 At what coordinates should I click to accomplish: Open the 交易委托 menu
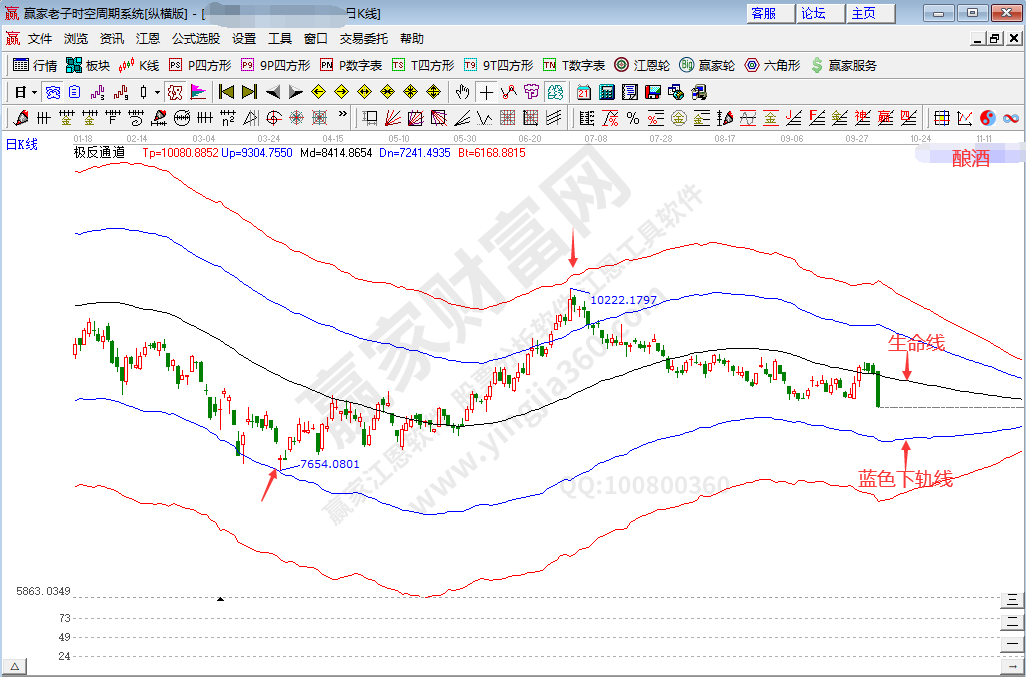(x=364, y=39)
